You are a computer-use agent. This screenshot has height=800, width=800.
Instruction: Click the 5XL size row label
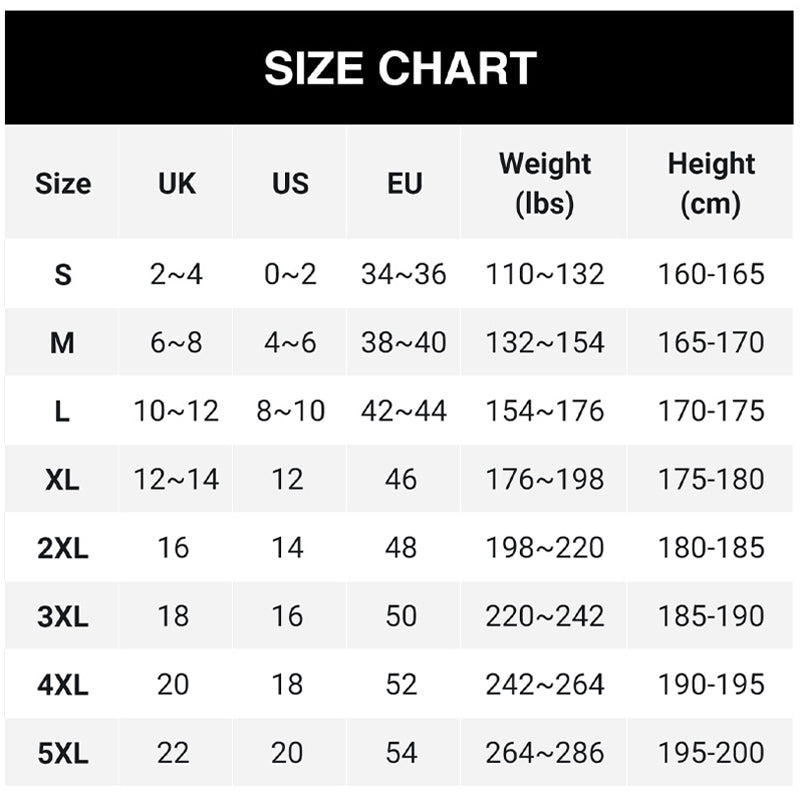[x=62, y=753]
